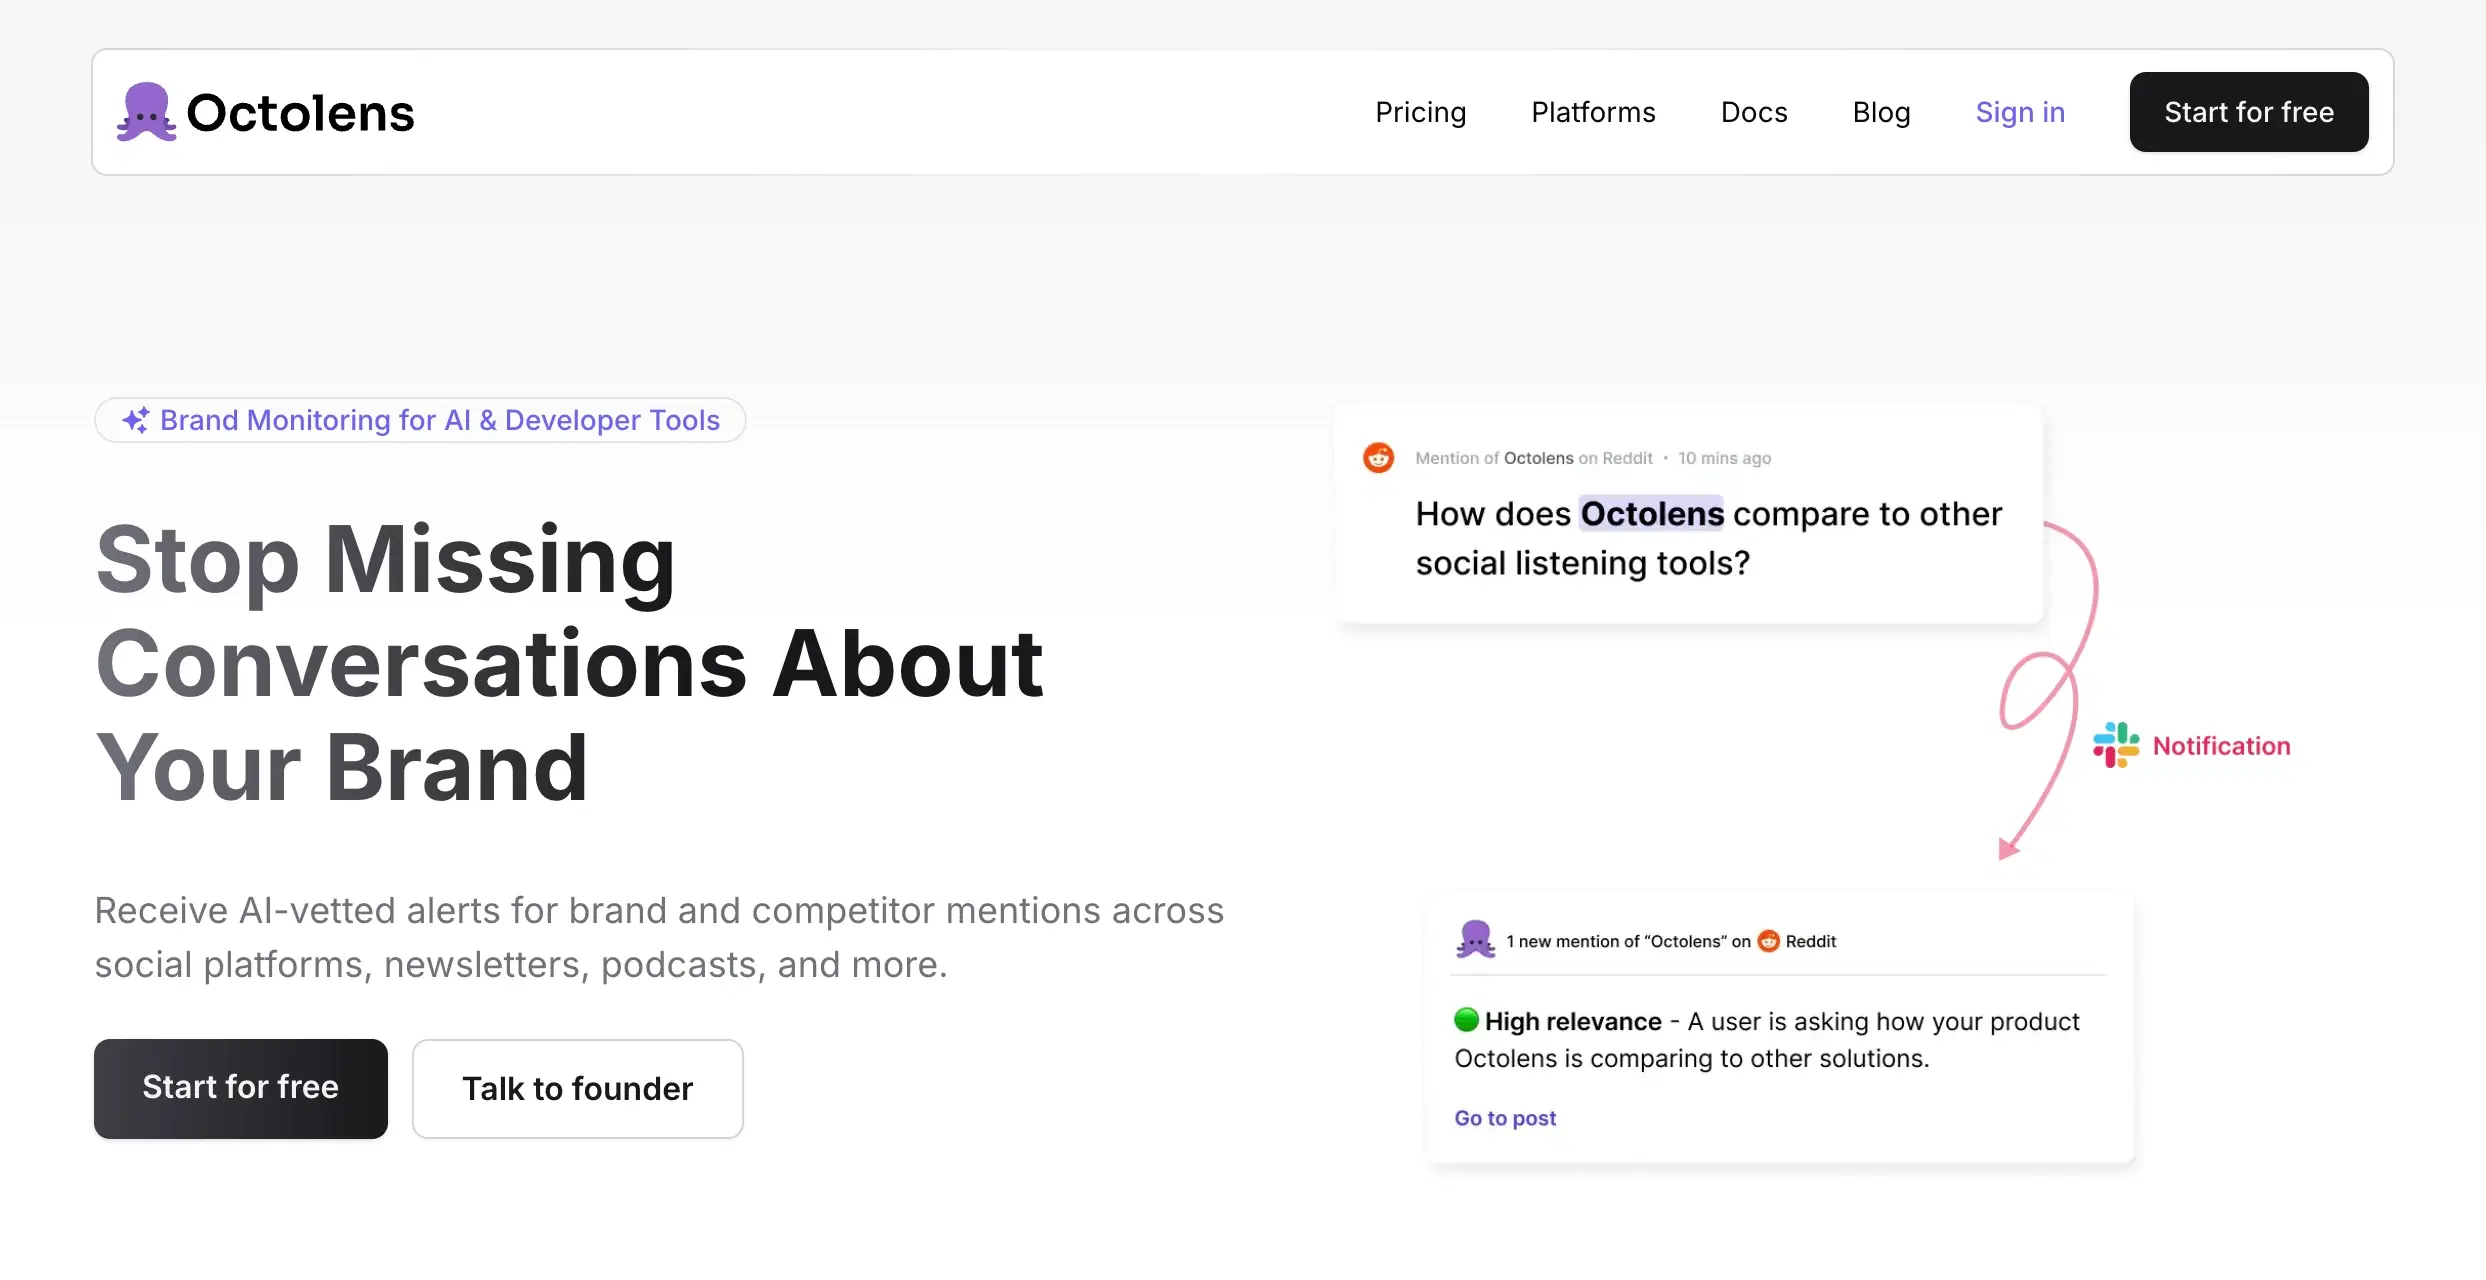Click "10 mins ago" timestamp
Image resolution: width=2486 pixels, height=1280 pixels.
(1725, 458)
